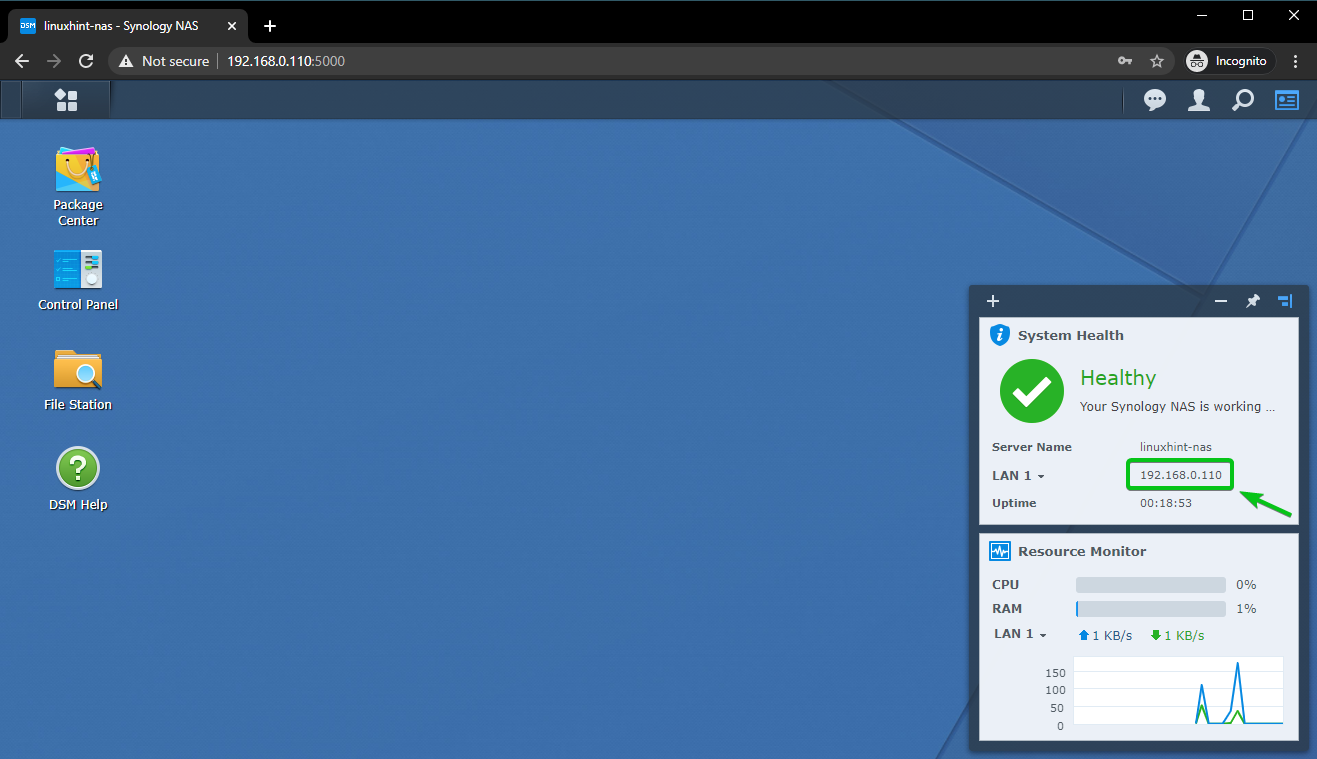Screen dimensions: 1317x759
Task: Open a new browser tab
Action: tap(269, 26)
